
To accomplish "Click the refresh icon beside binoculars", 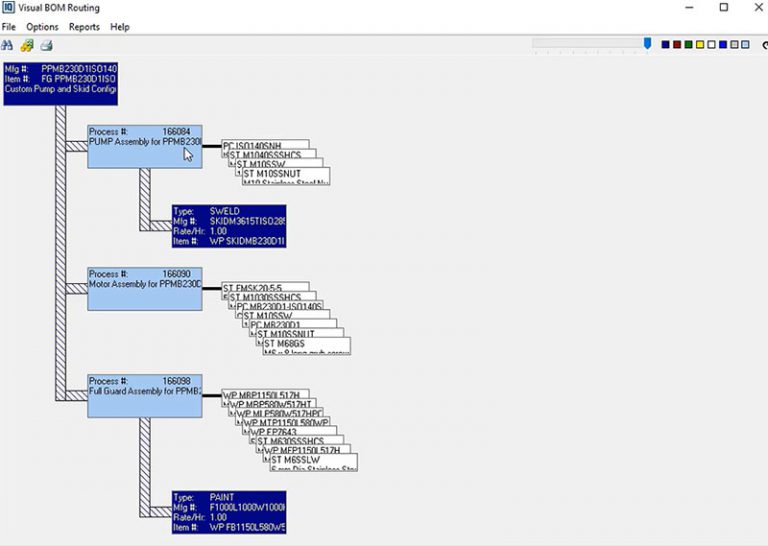I will (27, 45).
